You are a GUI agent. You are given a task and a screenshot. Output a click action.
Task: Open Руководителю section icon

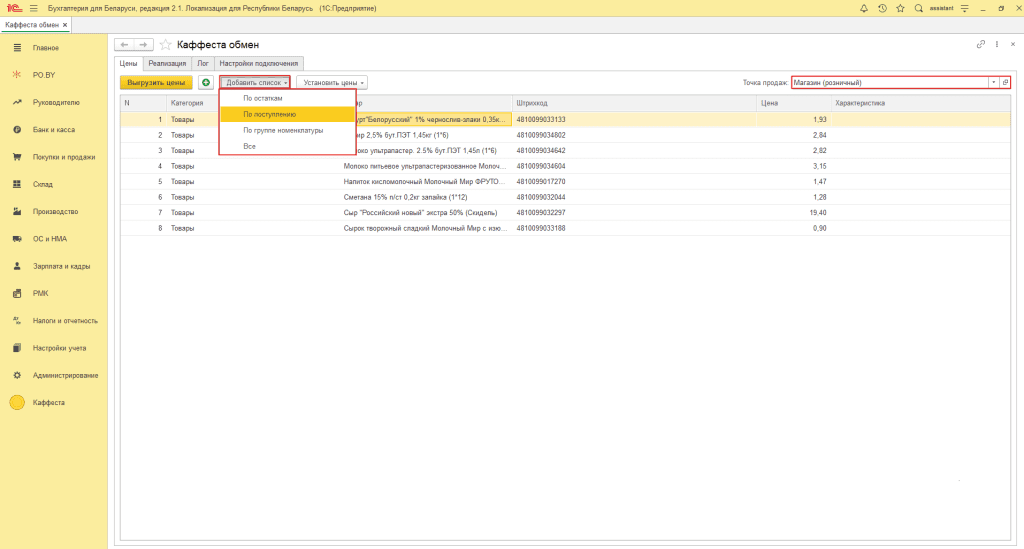[17, 102]
